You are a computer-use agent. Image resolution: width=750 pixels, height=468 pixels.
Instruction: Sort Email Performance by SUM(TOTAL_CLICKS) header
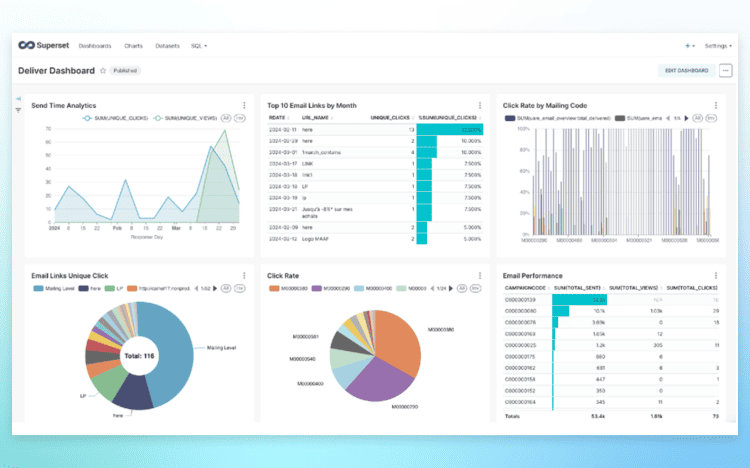coord(692,288)
